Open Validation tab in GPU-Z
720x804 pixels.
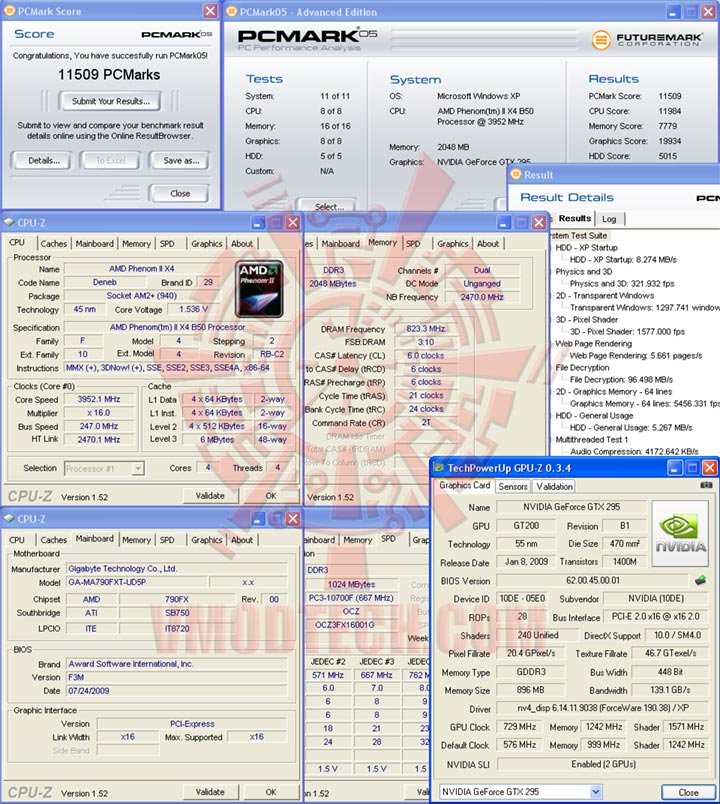[554, 487]
